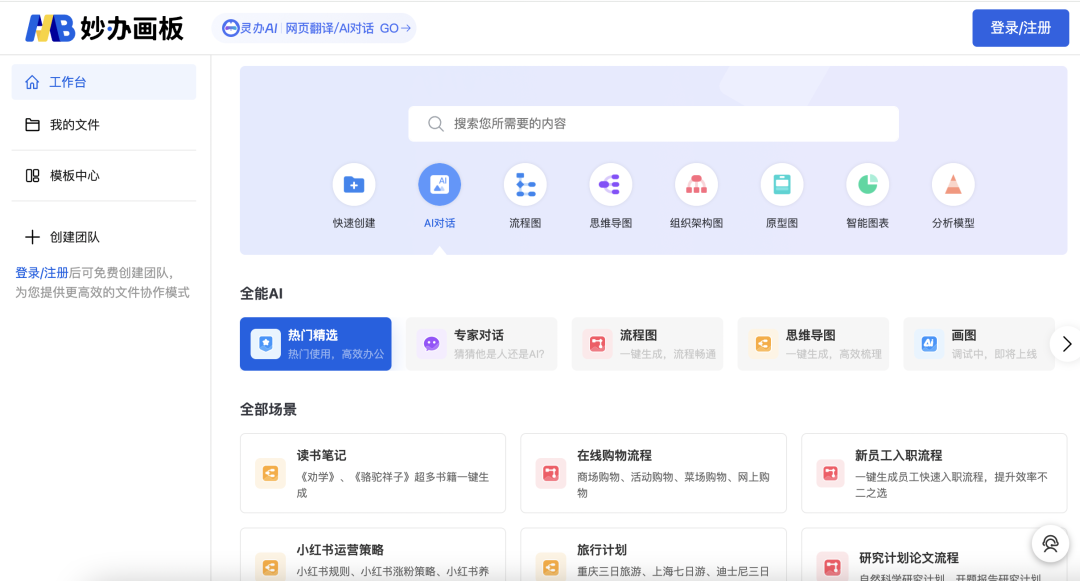Click the 灵办AI logo icon

point(230,28)
